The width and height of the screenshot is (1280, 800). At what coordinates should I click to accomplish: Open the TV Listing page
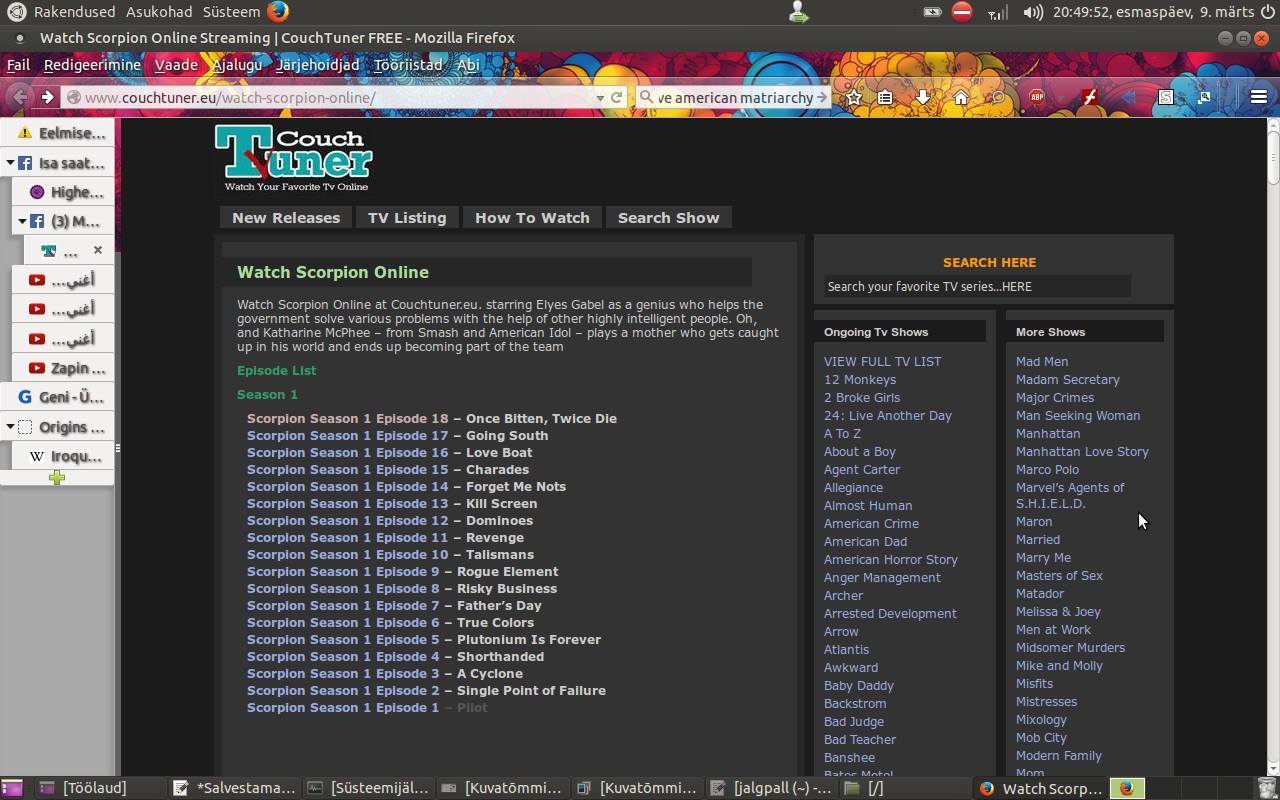407,218
